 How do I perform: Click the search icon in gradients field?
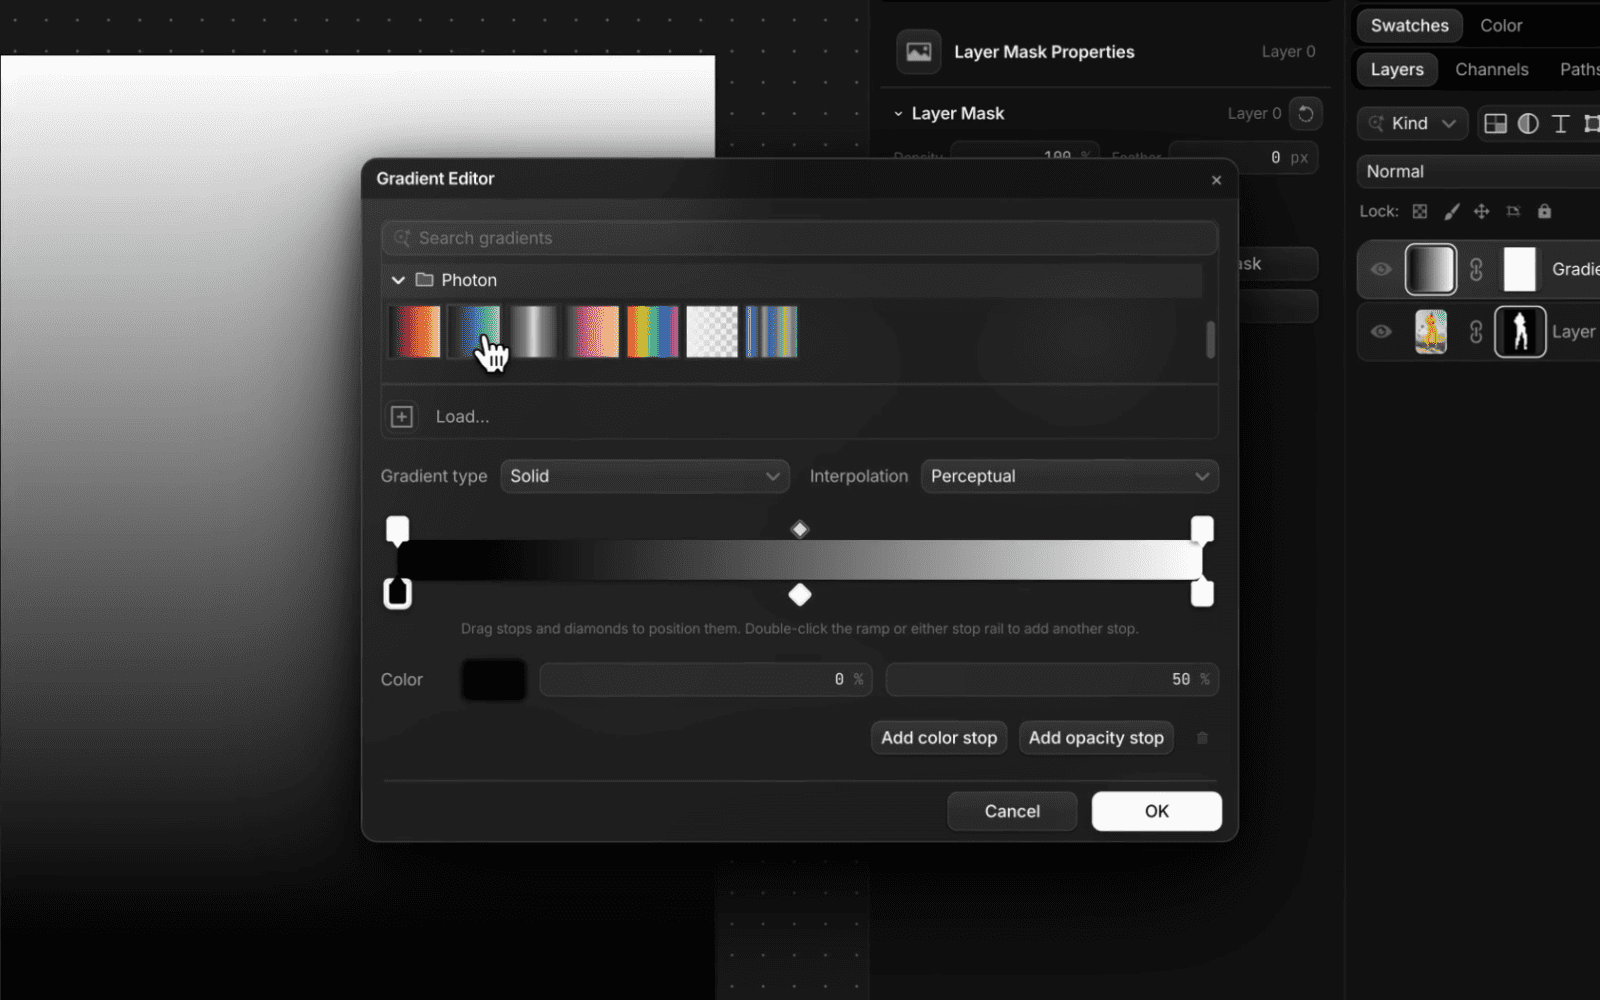point(402,238)
